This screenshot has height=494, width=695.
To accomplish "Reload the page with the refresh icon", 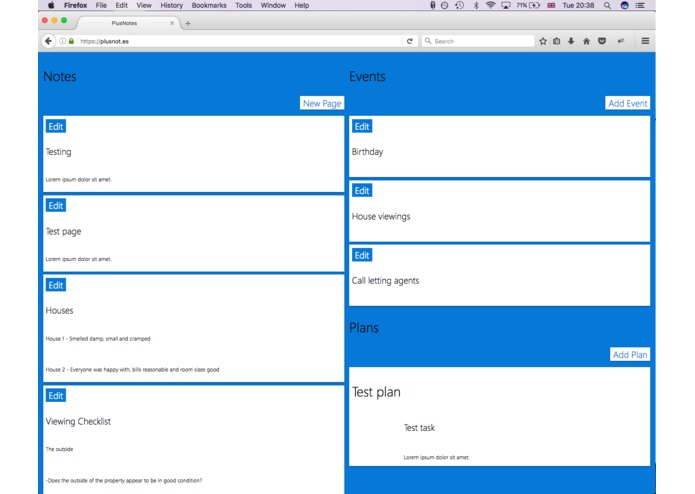I will 410,41.
